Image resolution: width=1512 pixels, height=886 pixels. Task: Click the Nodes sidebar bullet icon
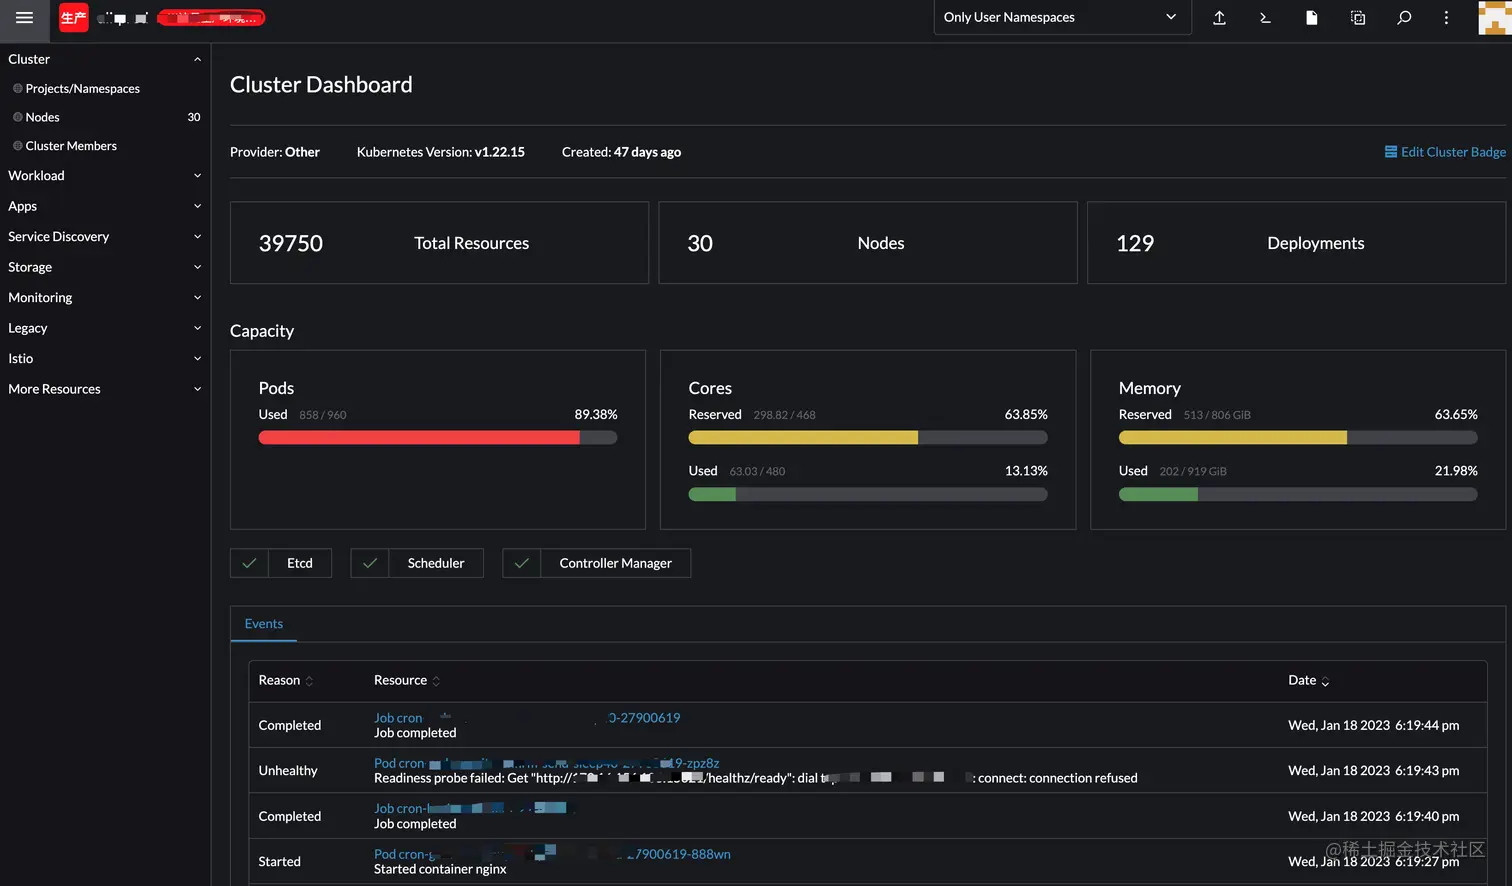tap(18, 117)
